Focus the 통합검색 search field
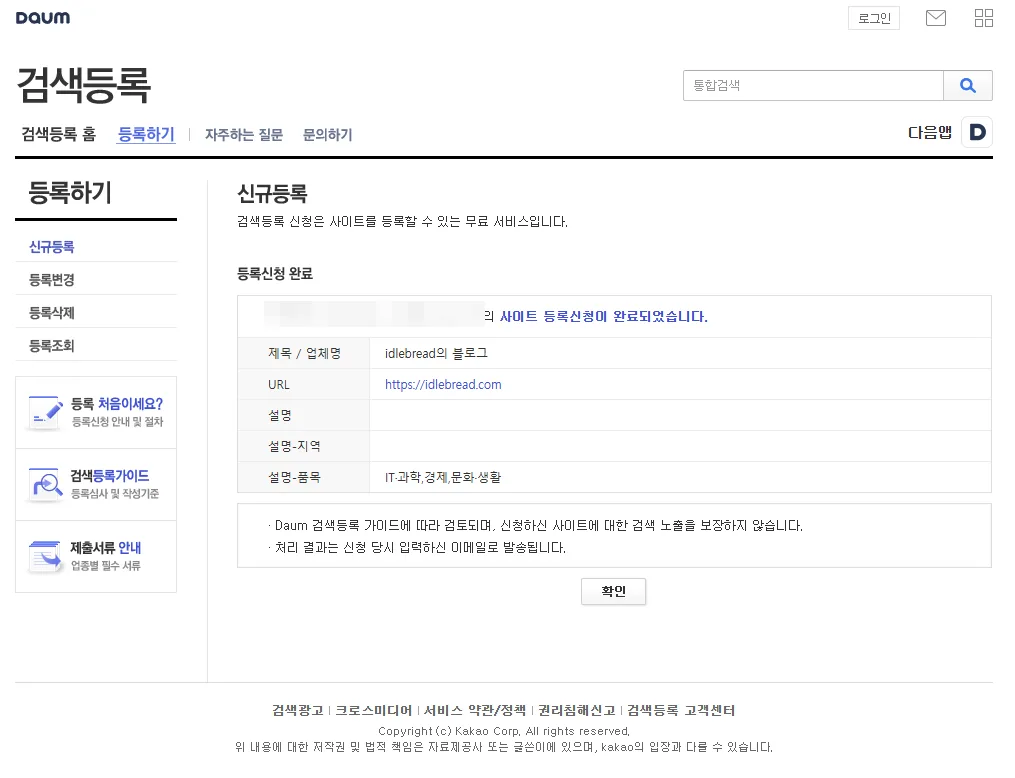The image size is (1015, 778). (813, 85)
